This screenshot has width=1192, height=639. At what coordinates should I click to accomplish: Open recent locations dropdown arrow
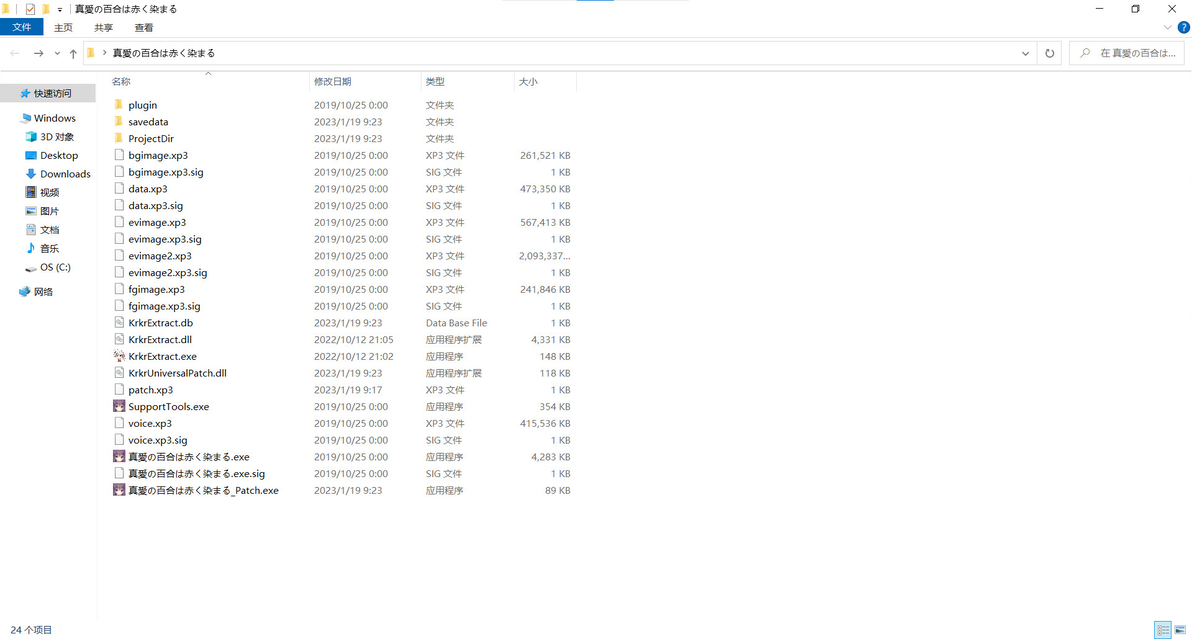[57, 53]
